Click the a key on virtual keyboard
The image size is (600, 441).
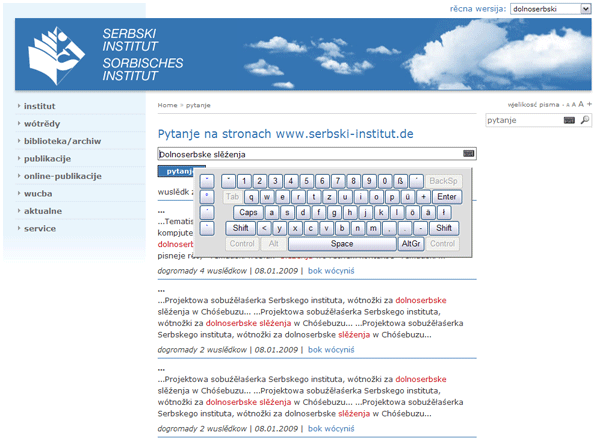coord(272,212)
